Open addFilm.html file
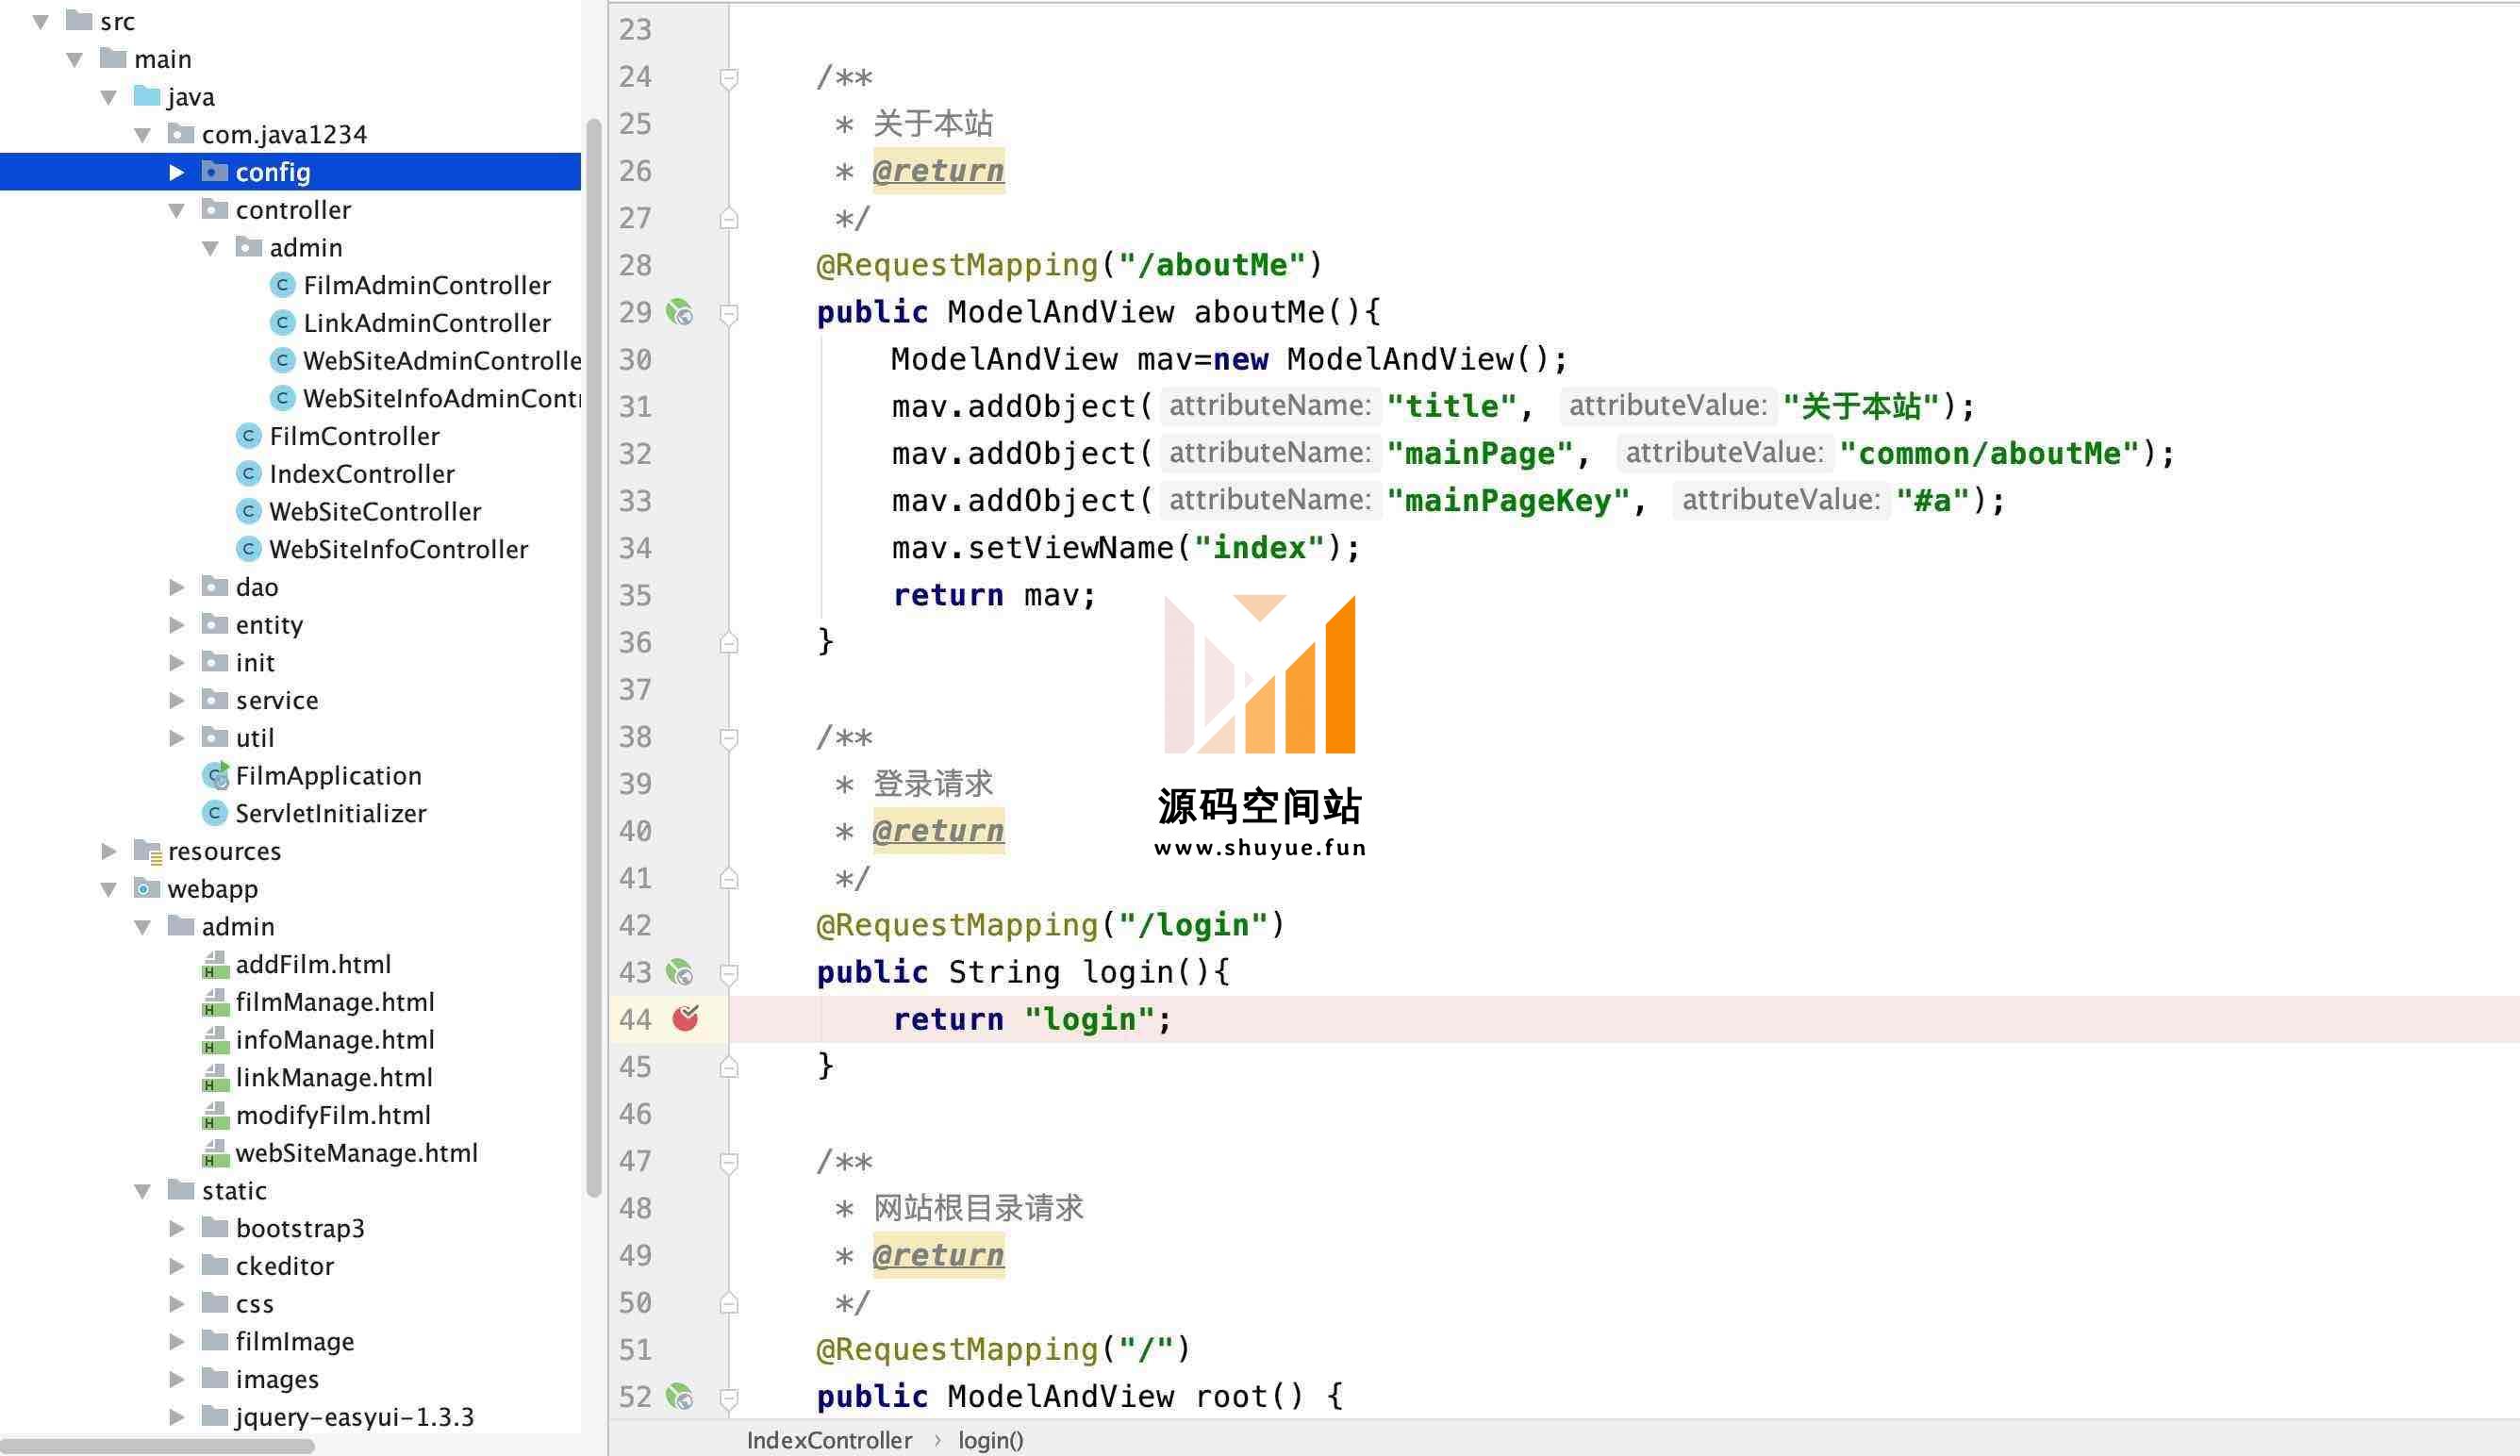2520x1456 pixels. 296,964
